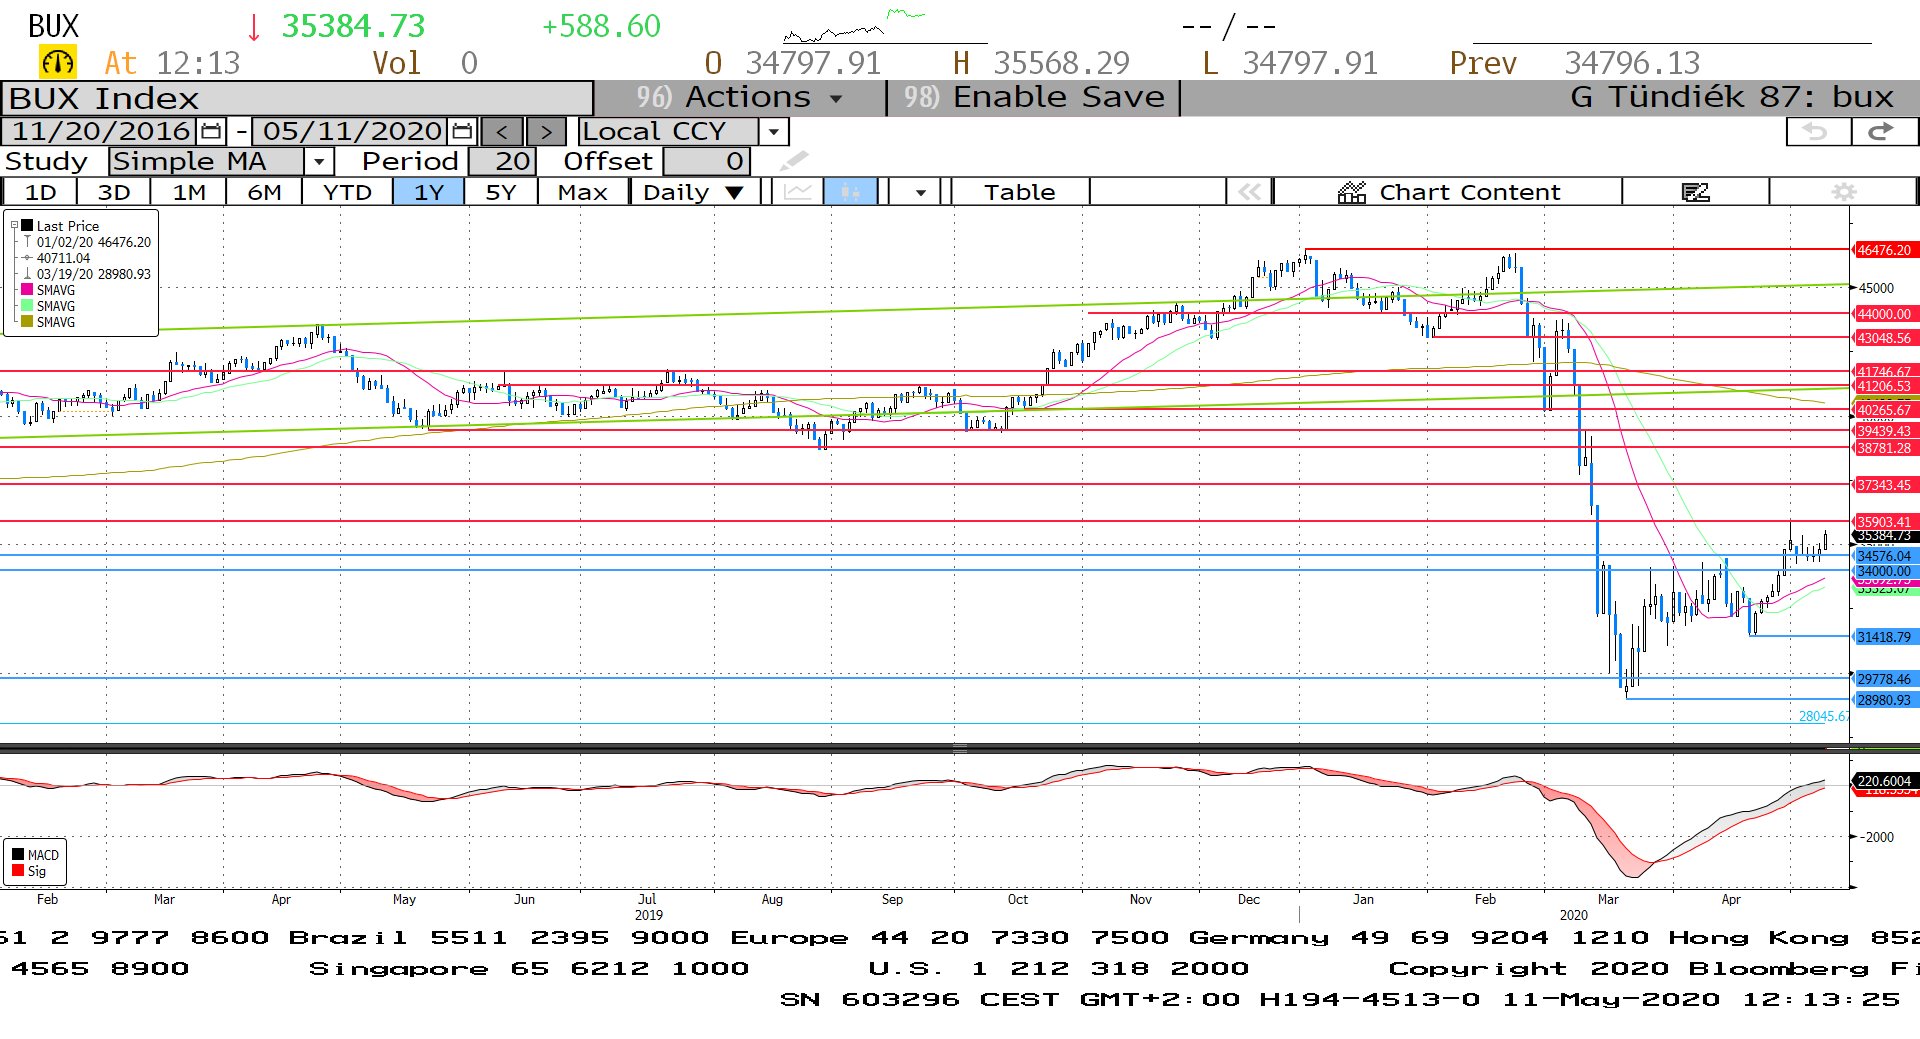Open chart type extra options dropdown arrow
Image resolution: width=1920 pixels, height=1039 pixels.
(x=920, y=192)
